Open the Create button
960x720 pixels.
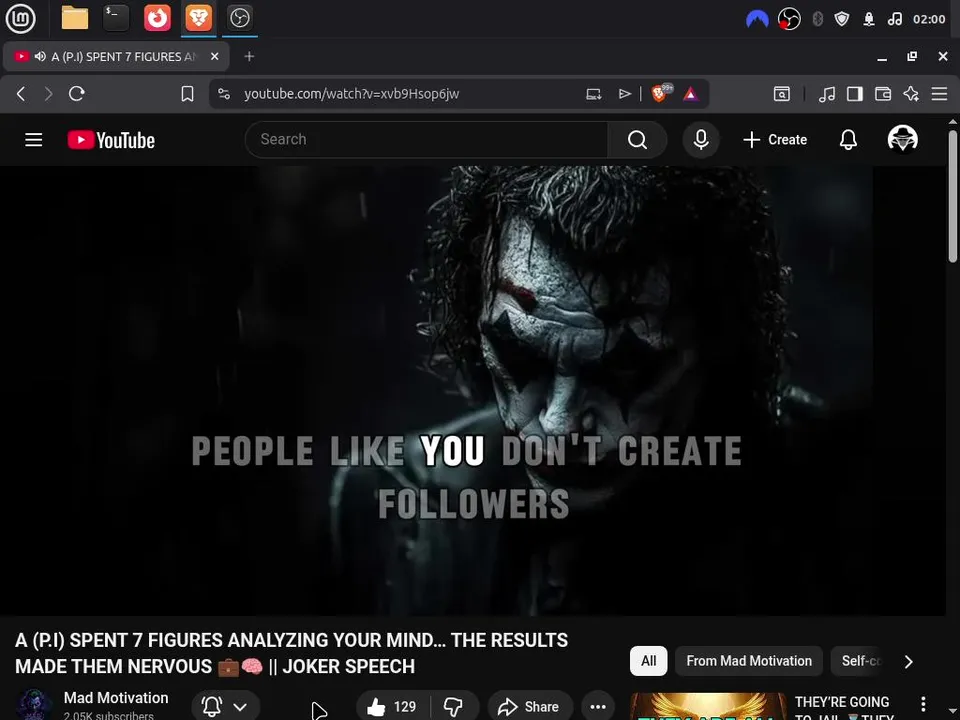coord(775,140)
